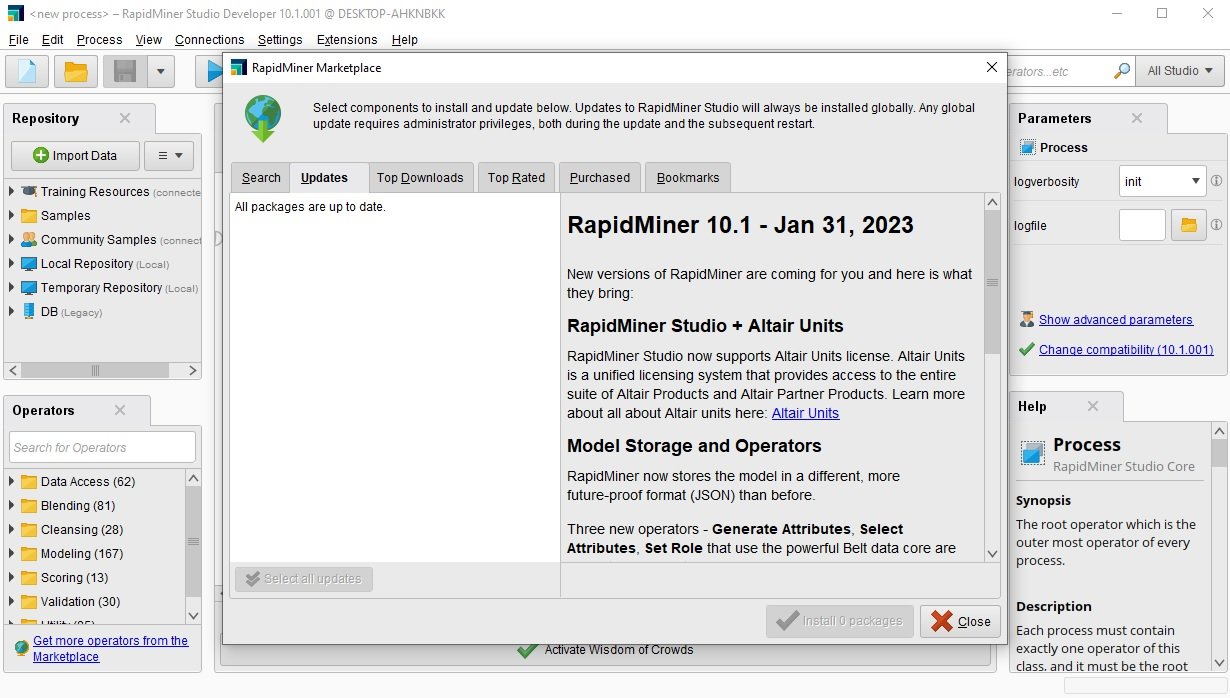Click the Marketplace globe icon beside the operators link
This screenshot has width=1230, height=698.
21,648
